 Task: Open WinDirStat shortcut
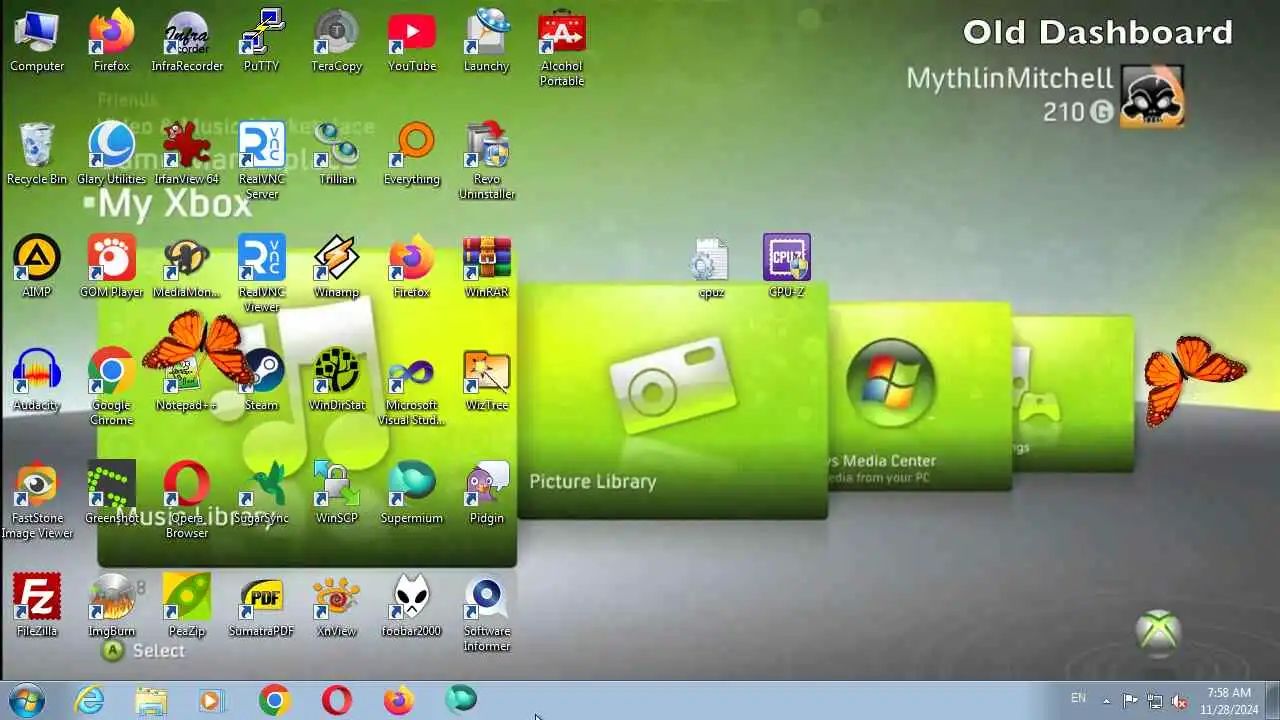click(x=337, y=380)
